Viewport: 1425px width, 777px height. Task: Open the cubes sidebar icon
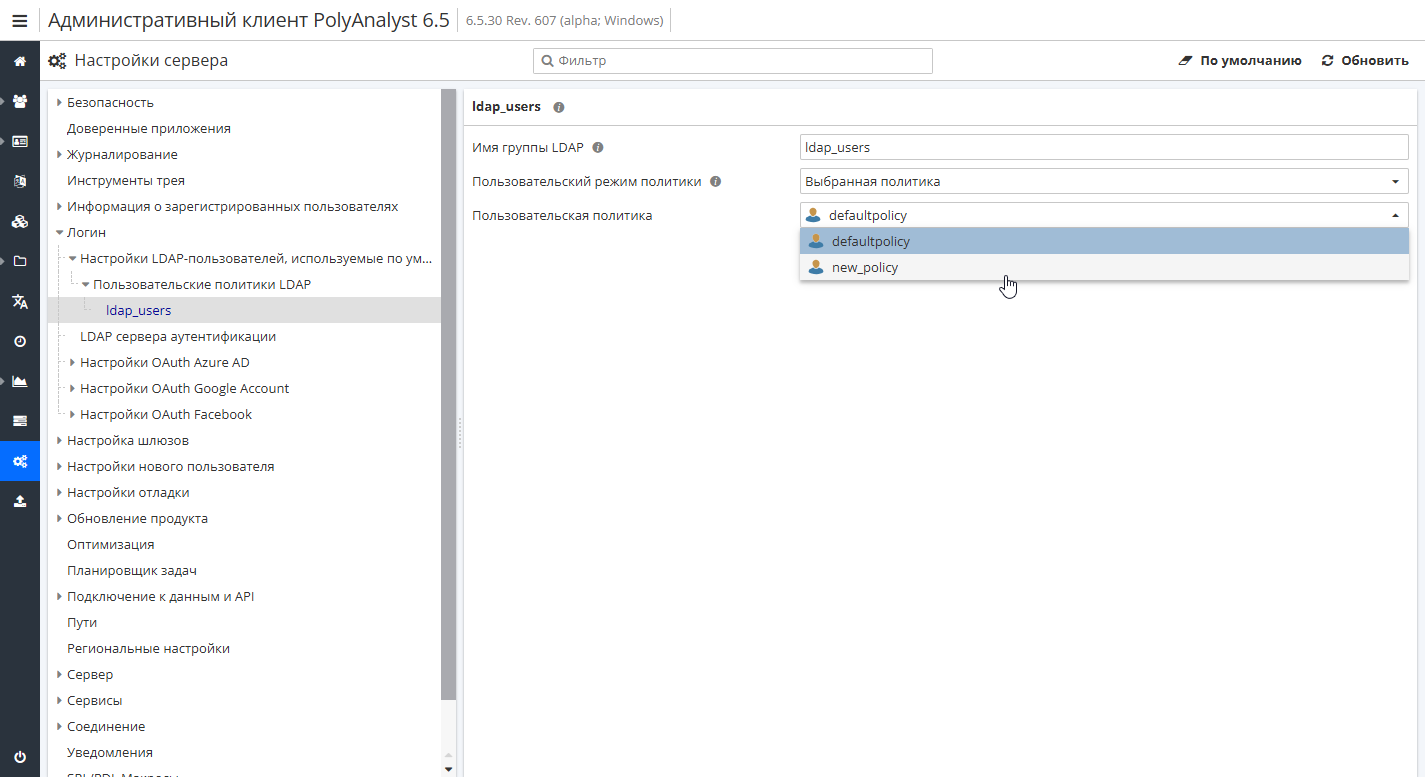point(20,221)
